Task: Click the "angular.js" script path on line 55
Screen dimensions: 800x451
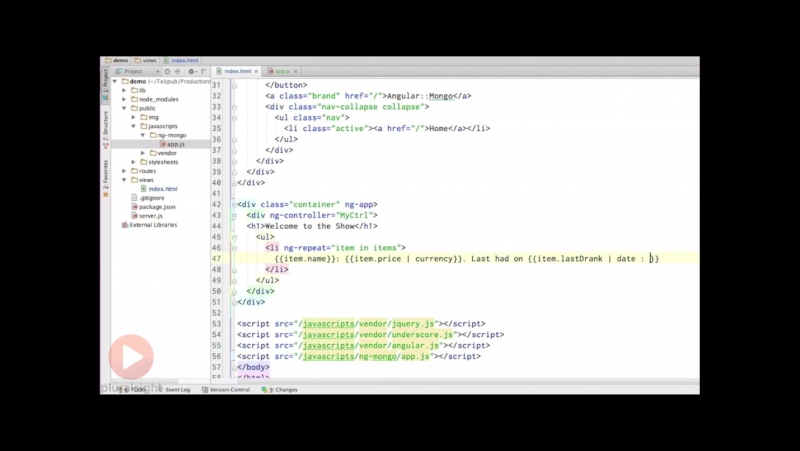Action: point(413,345)
